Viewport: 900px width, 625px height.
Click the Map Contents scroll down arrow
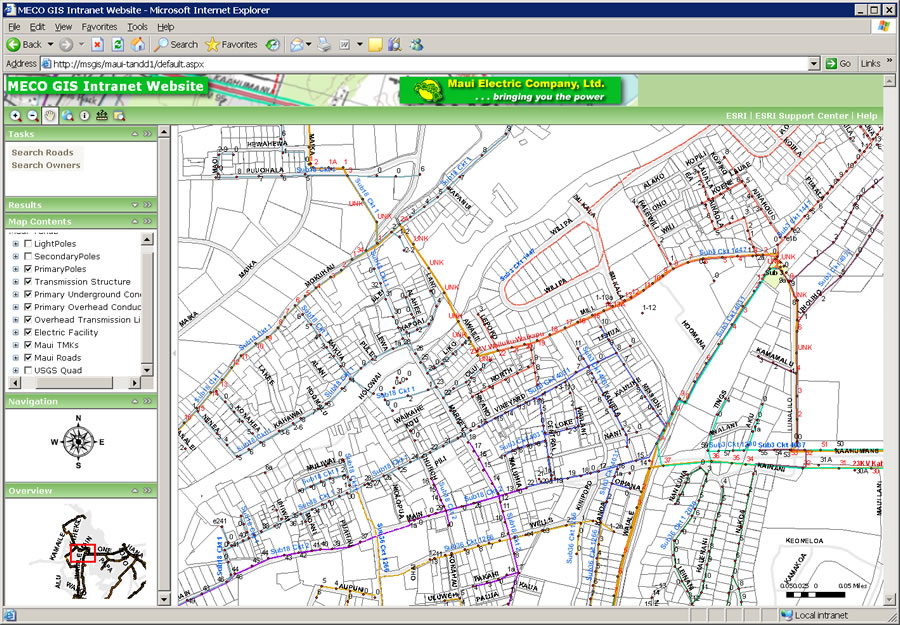pyautogui.click(x=147, y=370)
